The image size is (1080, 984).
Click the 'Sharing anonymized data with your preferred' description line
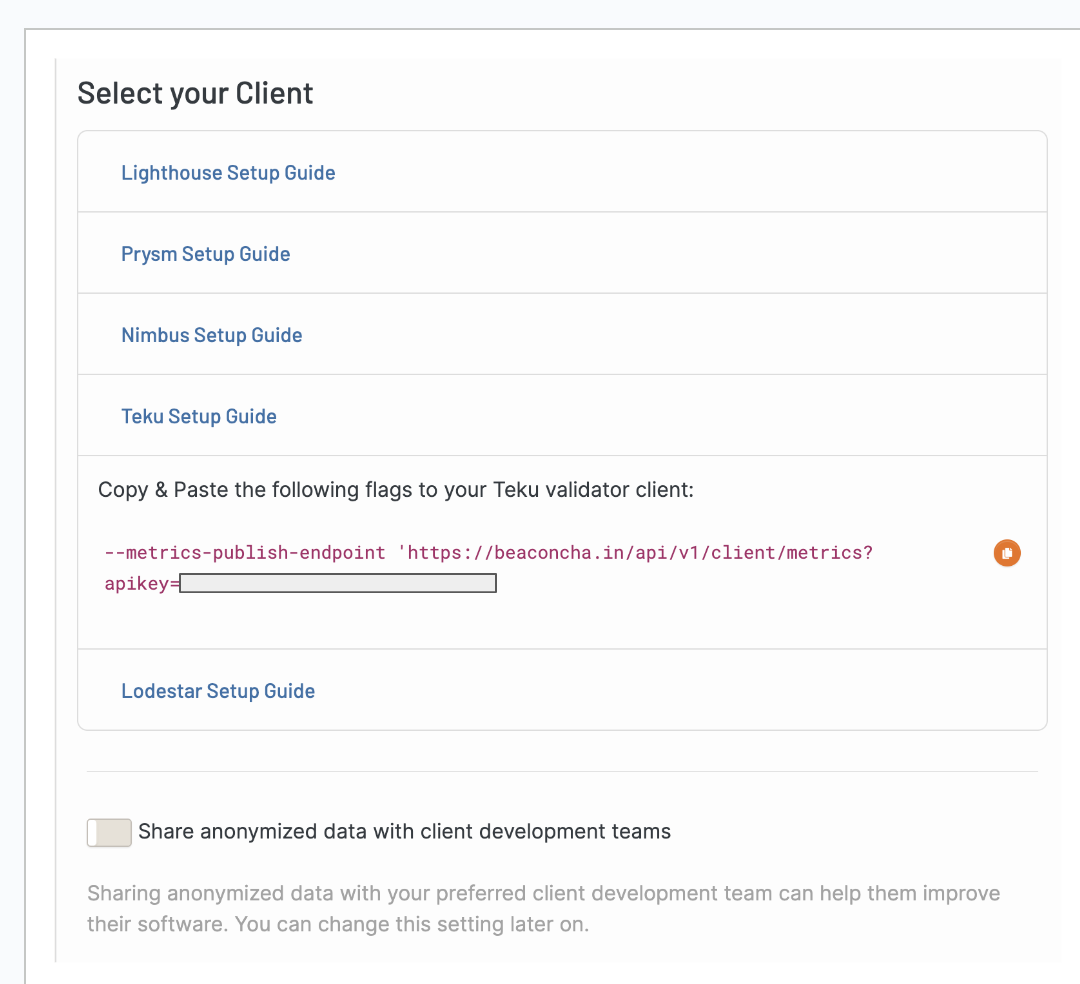[x=400, y=893]
